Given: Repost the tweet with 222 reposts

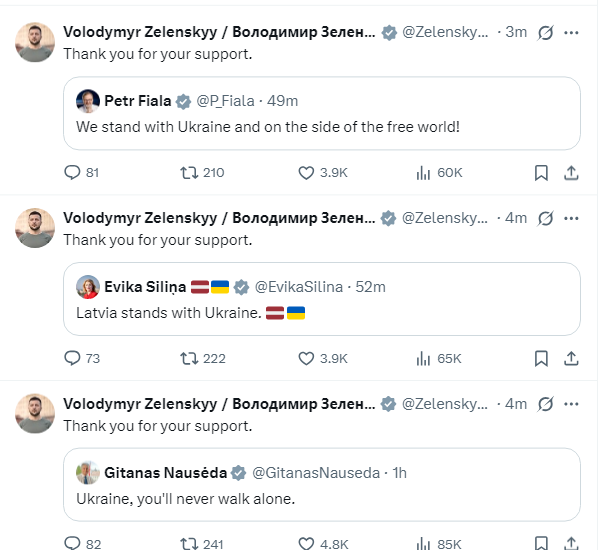Looking at the screenshot, I should pos(203,358).
